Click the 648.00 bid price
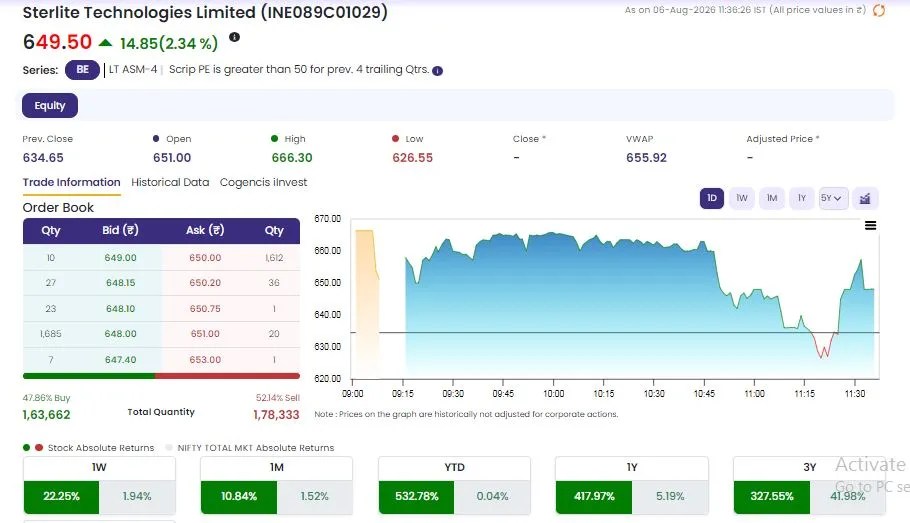This screenshot has width=910, height=523. (x=121, y=334)
